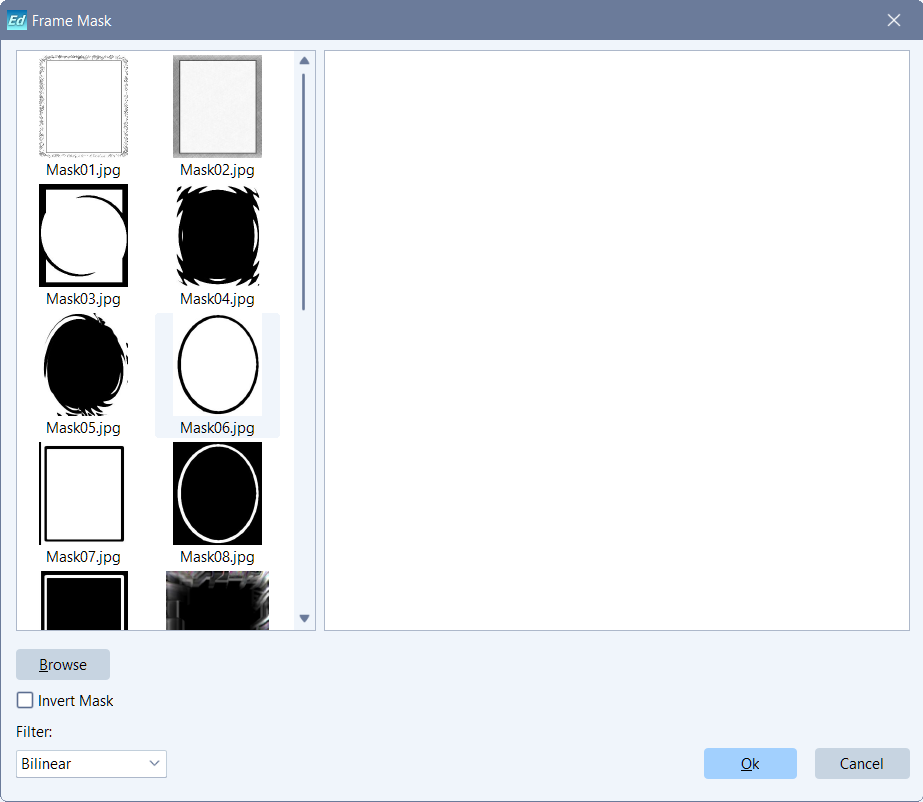Enable the Invert Mask checkbox
Image resolution: width=923 pixels, height=802 pixels.
pos(25,701)
